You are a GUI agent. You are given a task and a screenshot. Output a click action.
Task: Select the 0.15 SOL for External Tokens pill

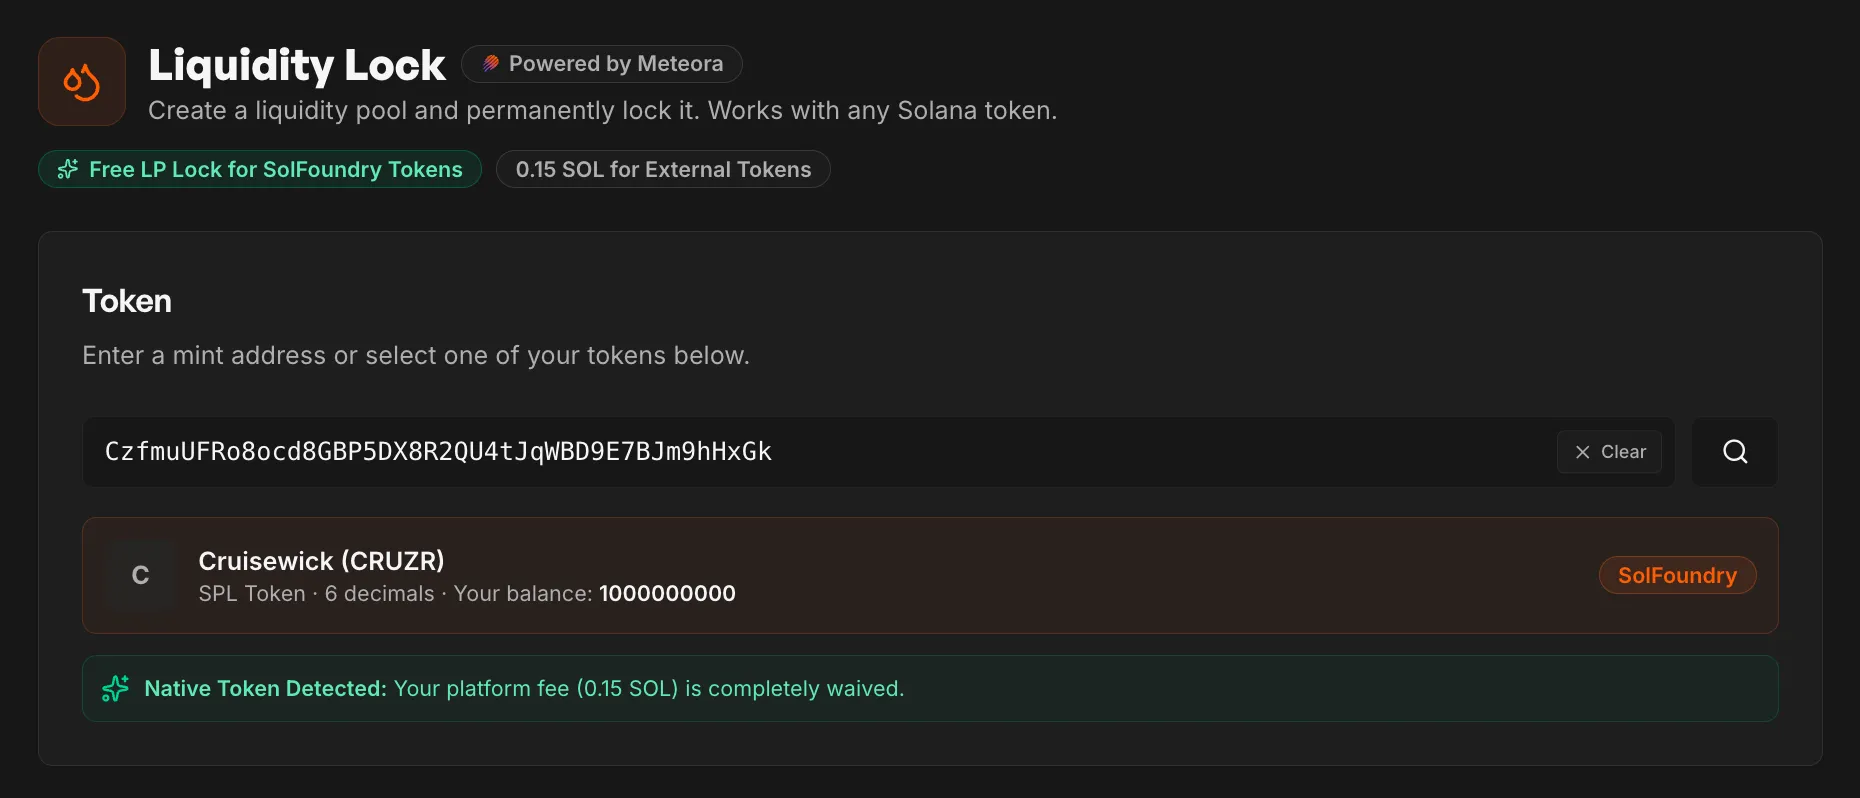663,170
